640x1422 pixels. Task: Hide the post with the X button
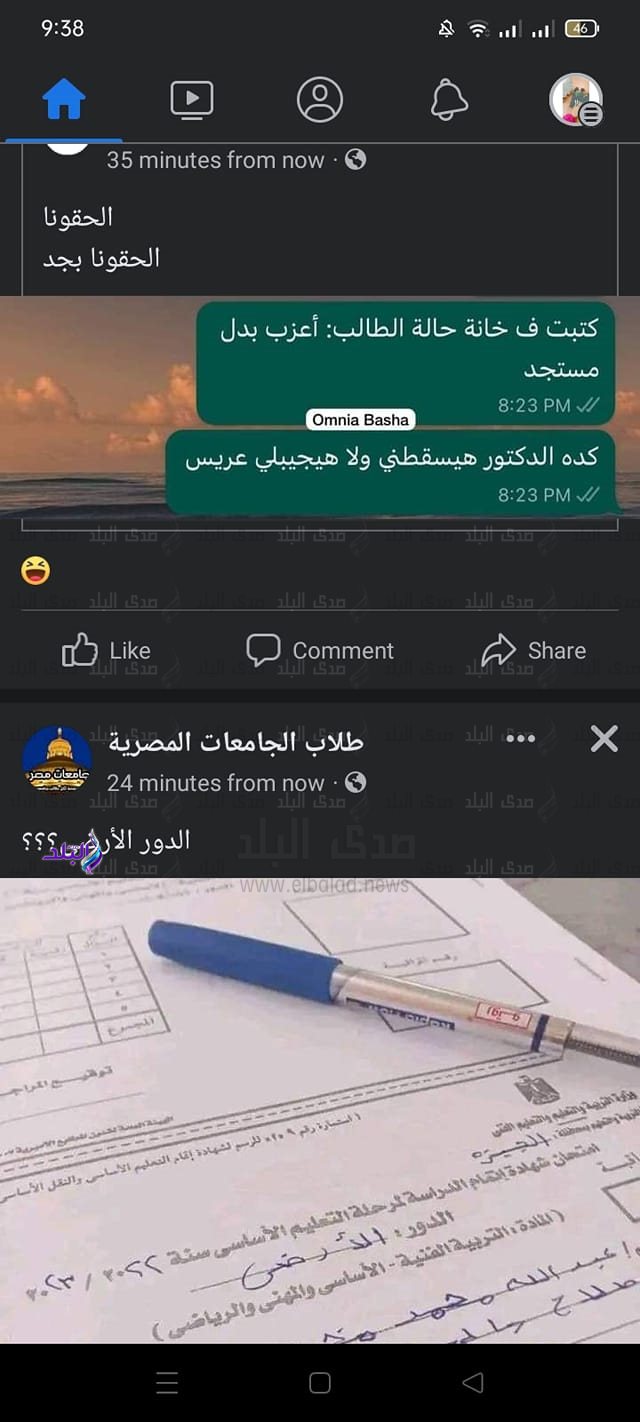[604, 739]
